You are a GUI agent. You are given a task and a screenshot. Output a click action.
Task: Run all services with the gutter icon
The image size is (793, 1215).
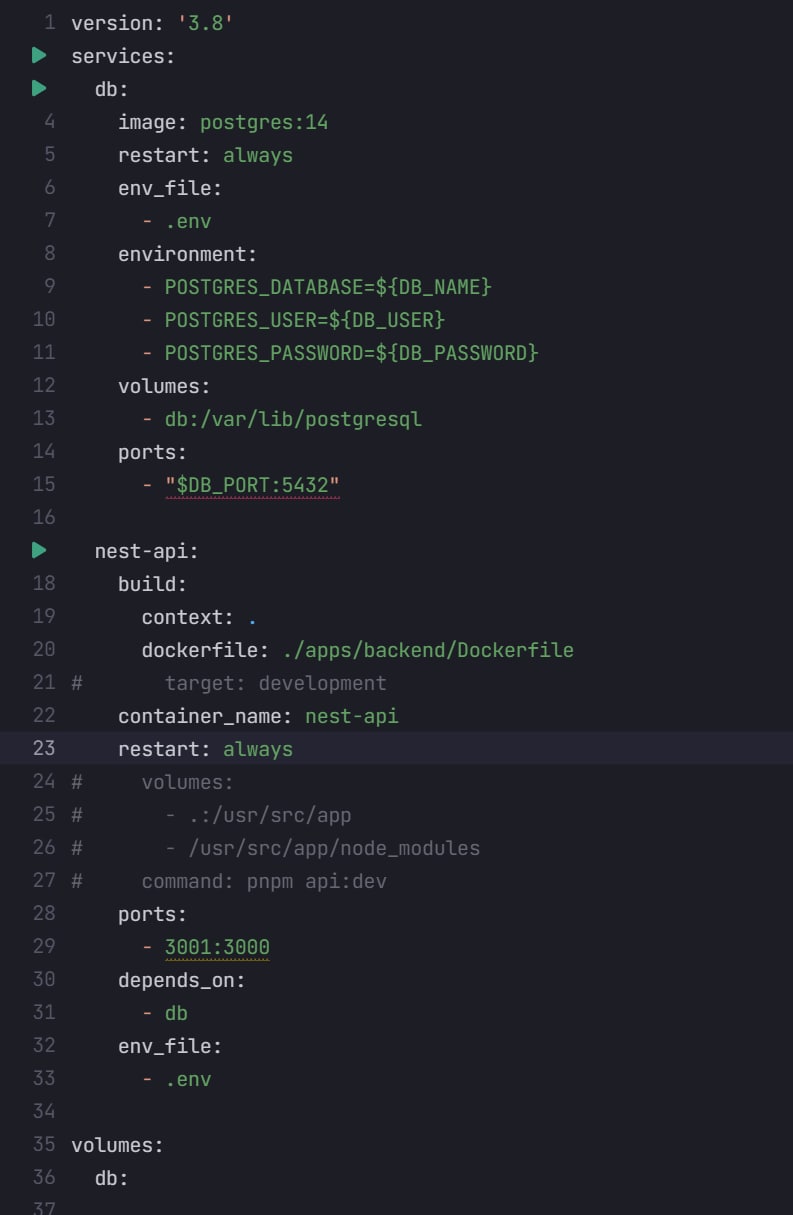(x=39, y=56)
